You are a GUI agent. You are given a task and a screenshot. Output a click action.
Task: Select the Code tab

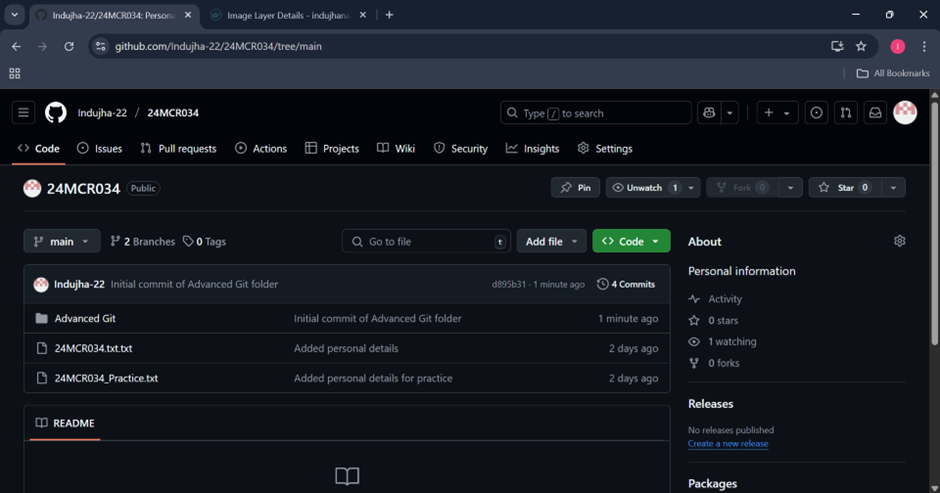38,149
